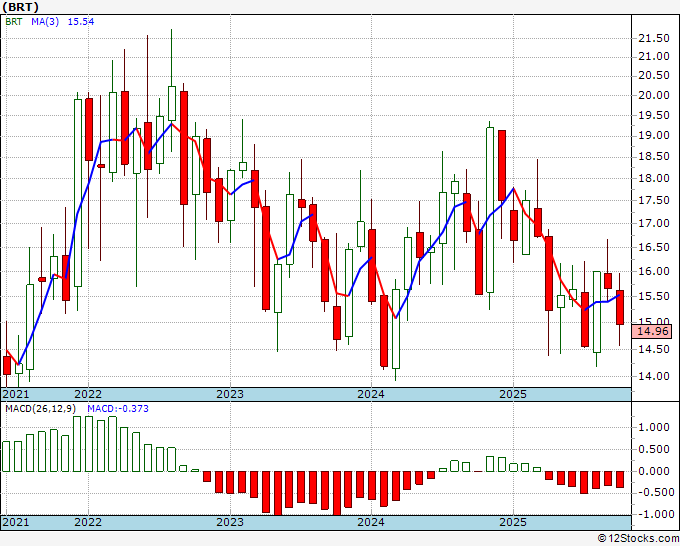Click the 20.00 price axis label
680x546 pixels.
654,95
